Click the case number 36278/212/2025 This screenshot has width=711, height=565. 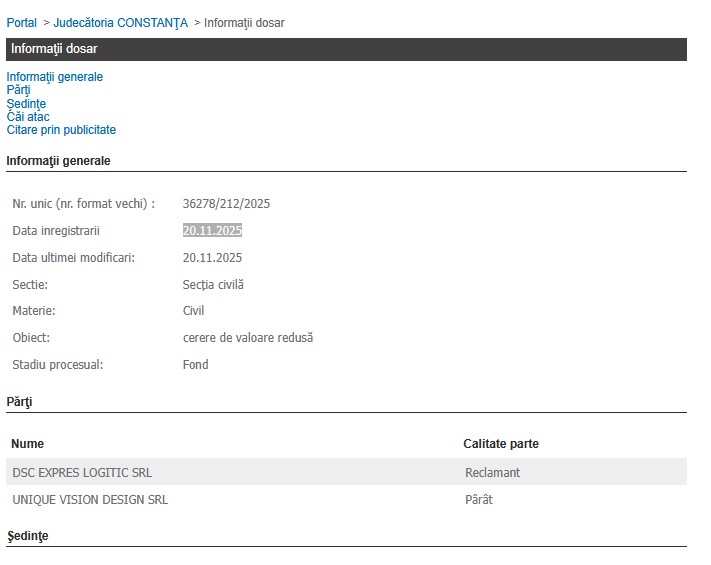226,204
